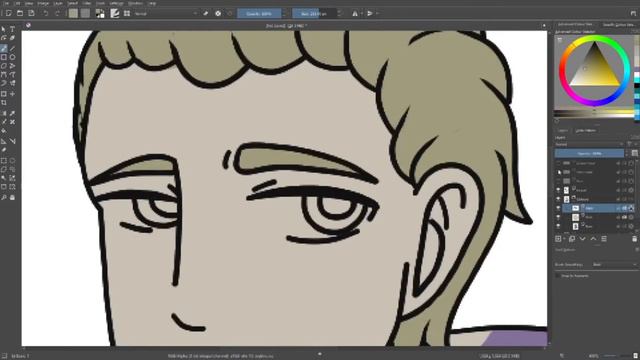Open the layer blend mode dropdown
640x360 pixels.
click(589, 144)
